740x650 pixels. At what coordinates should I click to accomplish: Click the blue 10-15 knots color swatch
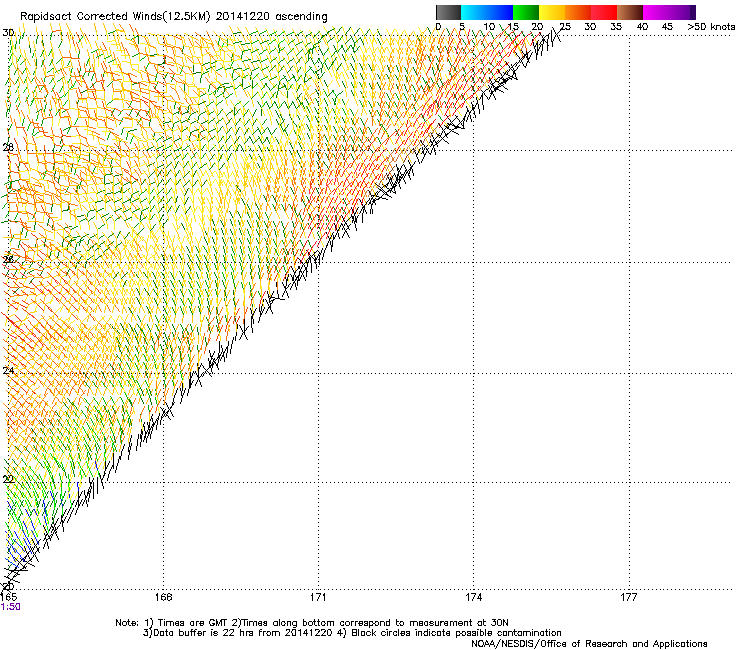[x=500, y=12]
